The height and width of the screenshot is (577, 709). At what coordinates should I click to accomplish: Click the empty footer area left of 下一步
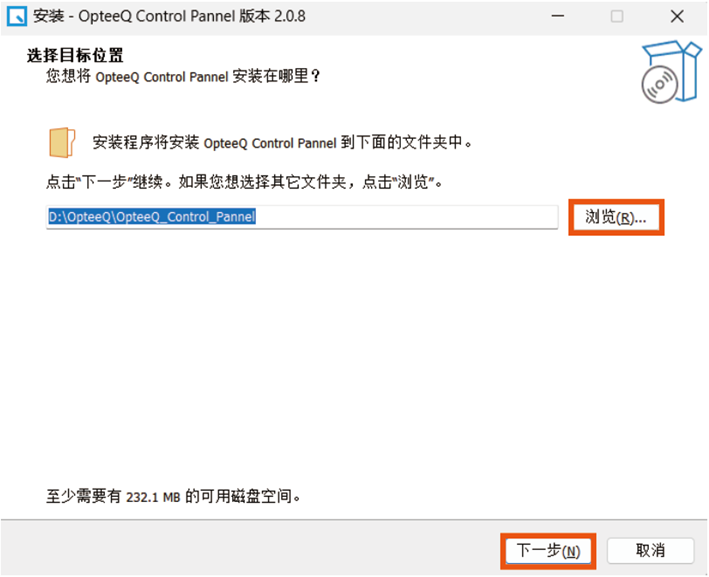click(x=250, y=550)
